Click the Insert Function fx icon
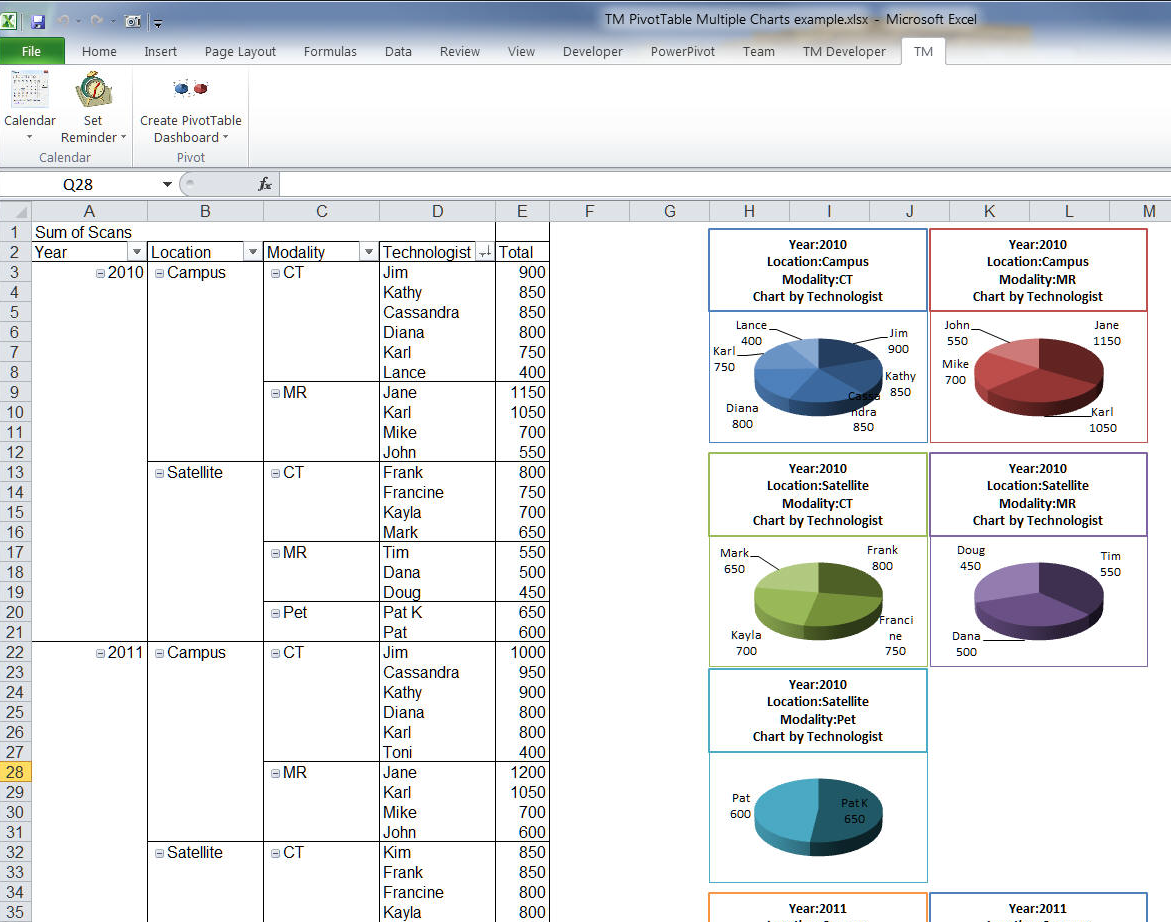 pos(265,184)
